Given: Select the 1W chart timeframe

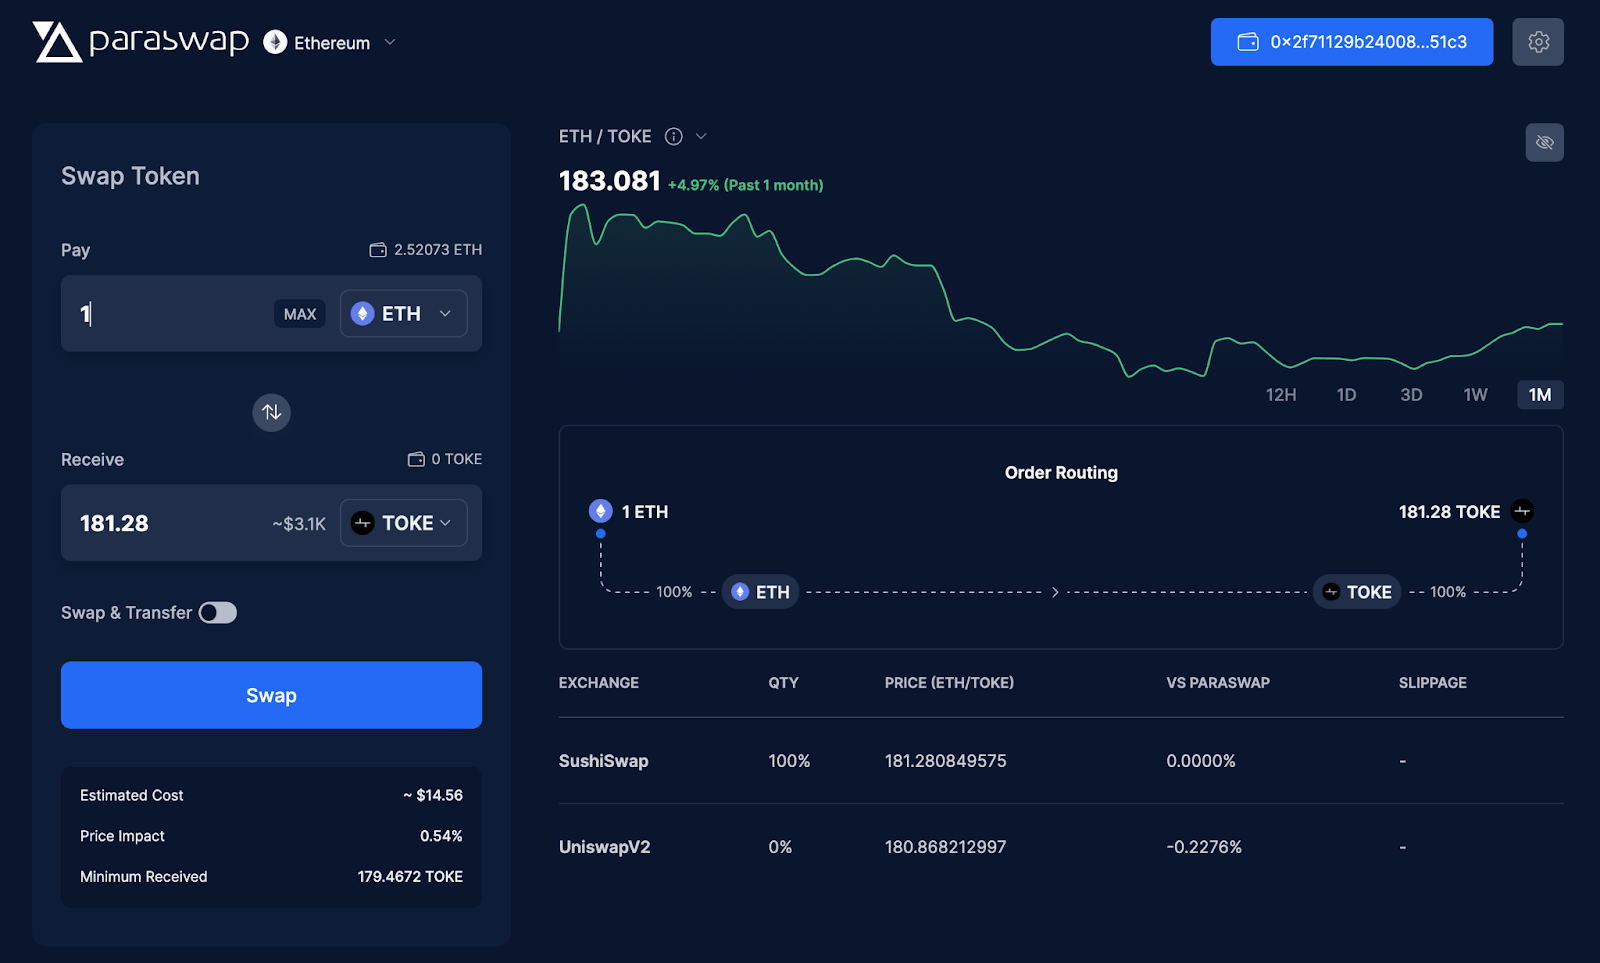Looking at the screenshot, I should 1476,395.
